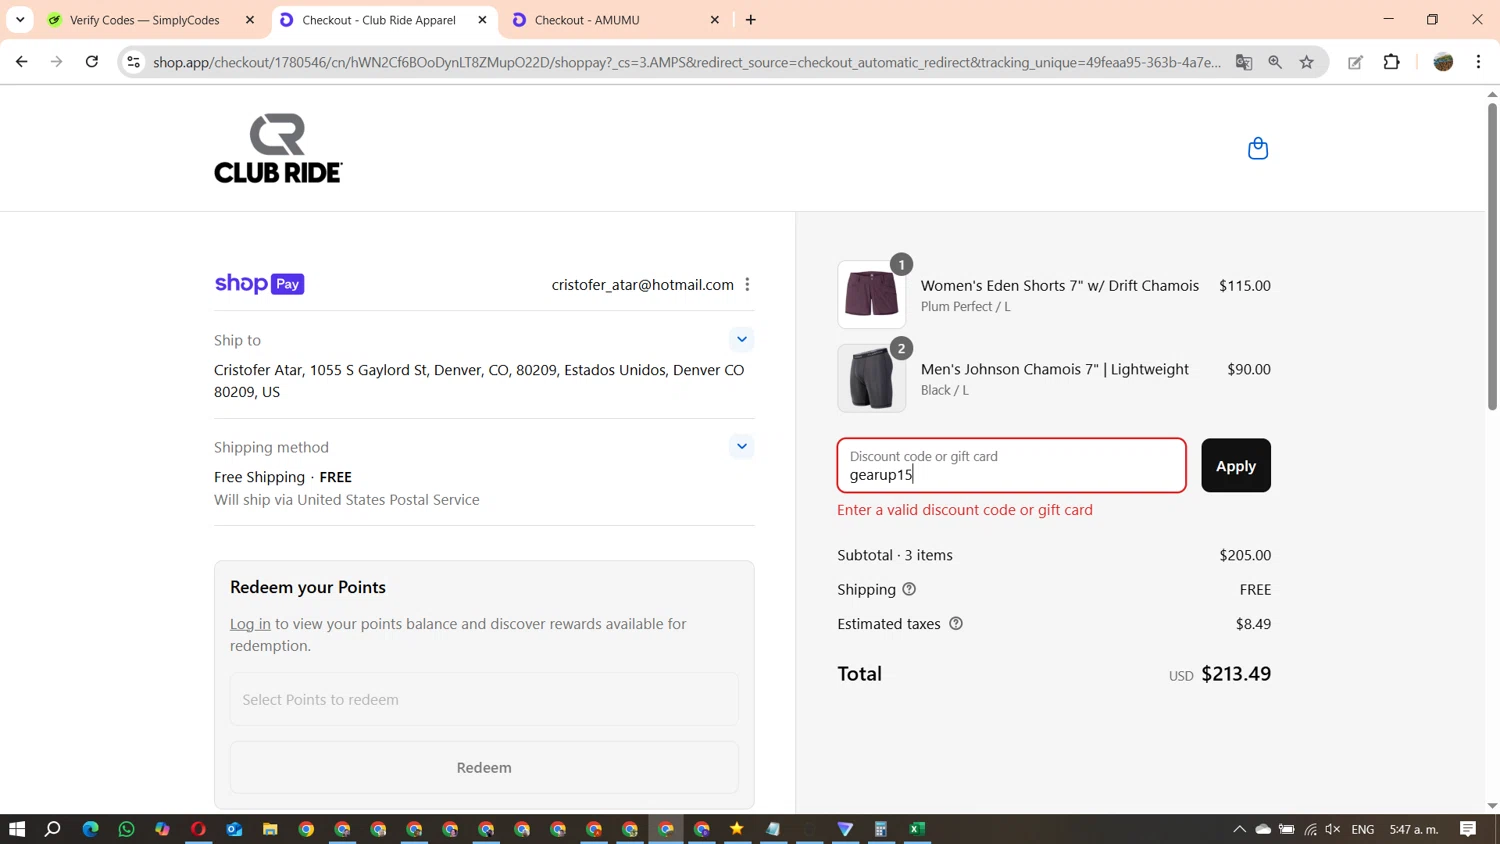The width and height of the screenshot is (1500, 844).
Task: Click the Men's Johnson Chamois product name
Action: [1055, 370]
